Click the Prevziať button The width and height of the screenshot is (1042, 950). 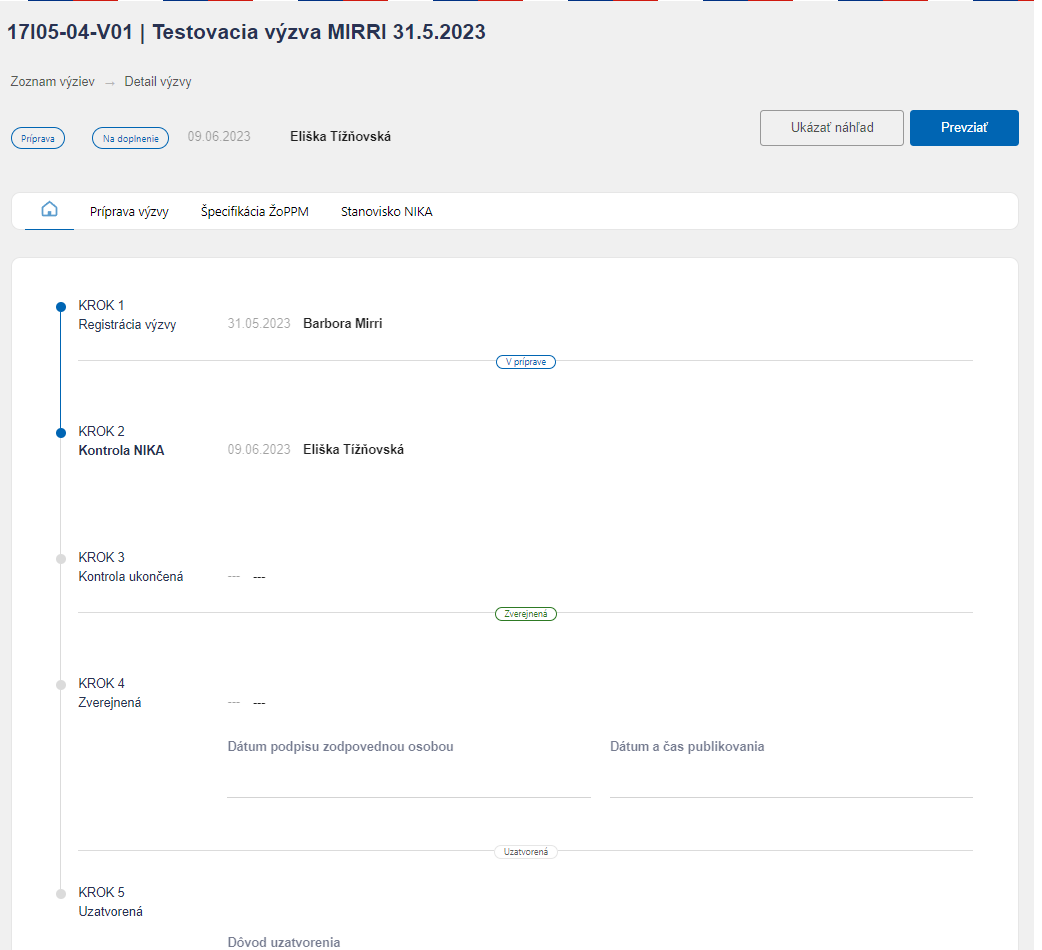tap(964, 128)
